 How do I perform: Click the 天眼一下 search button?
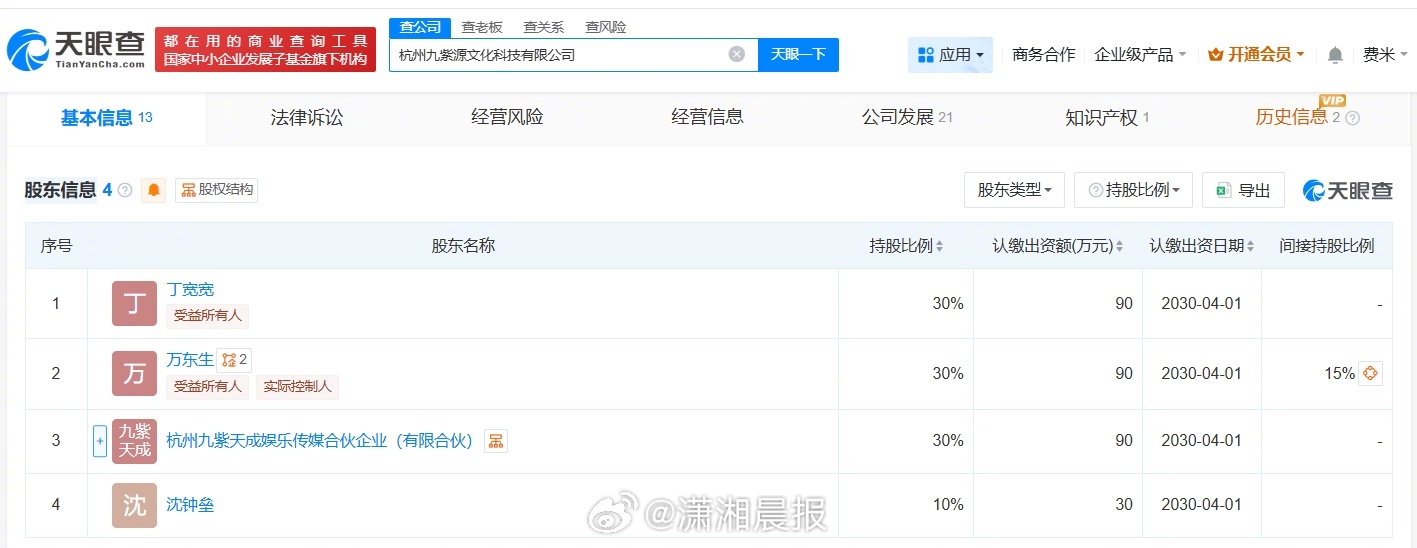pos(798,54)
